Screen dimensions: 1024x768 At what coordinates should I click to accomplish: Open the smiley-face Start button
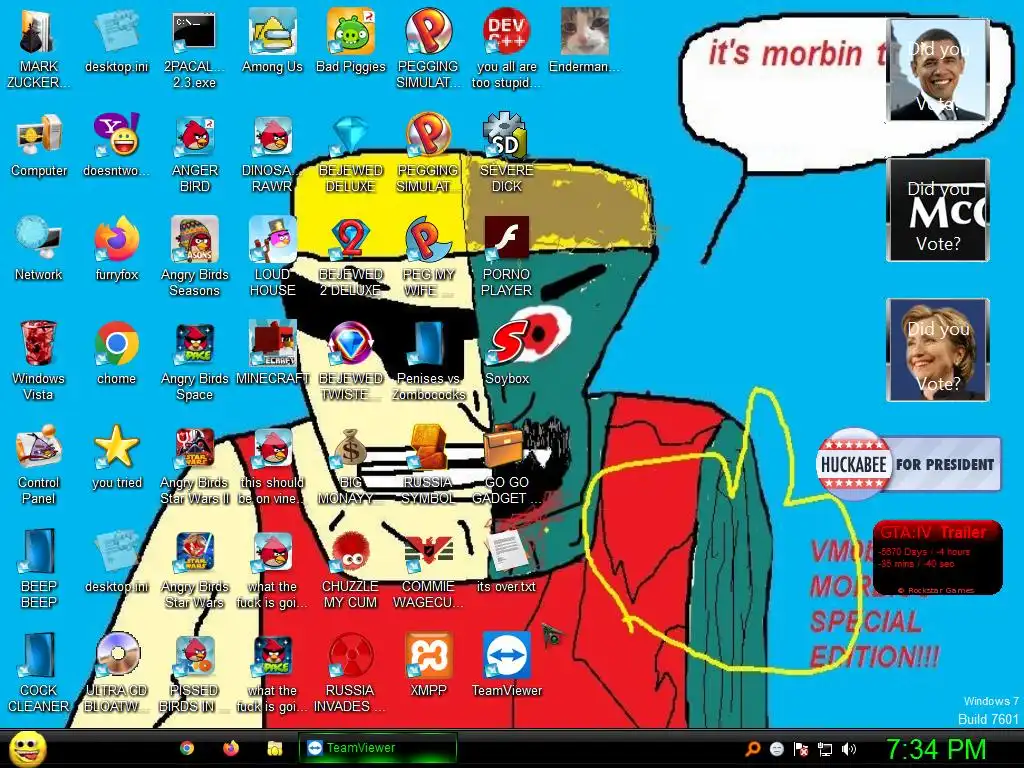click(x=27, y=748)
